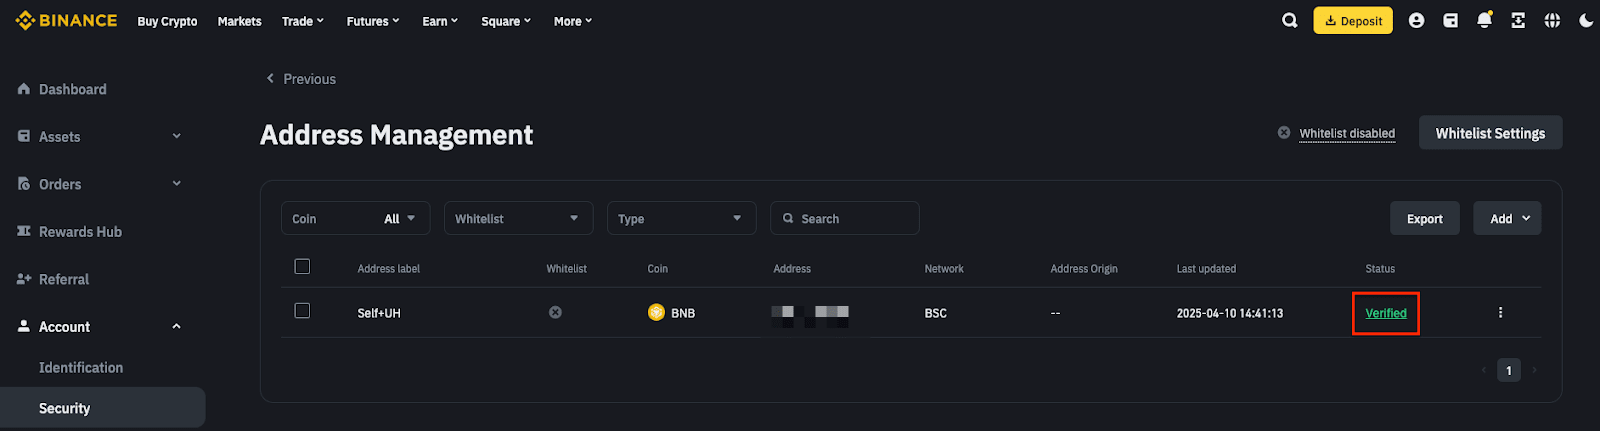Screen dimensions: 1600x431
Task: Tick the checkbox for the Self+UH address
Action: click(x=302, y=311)
